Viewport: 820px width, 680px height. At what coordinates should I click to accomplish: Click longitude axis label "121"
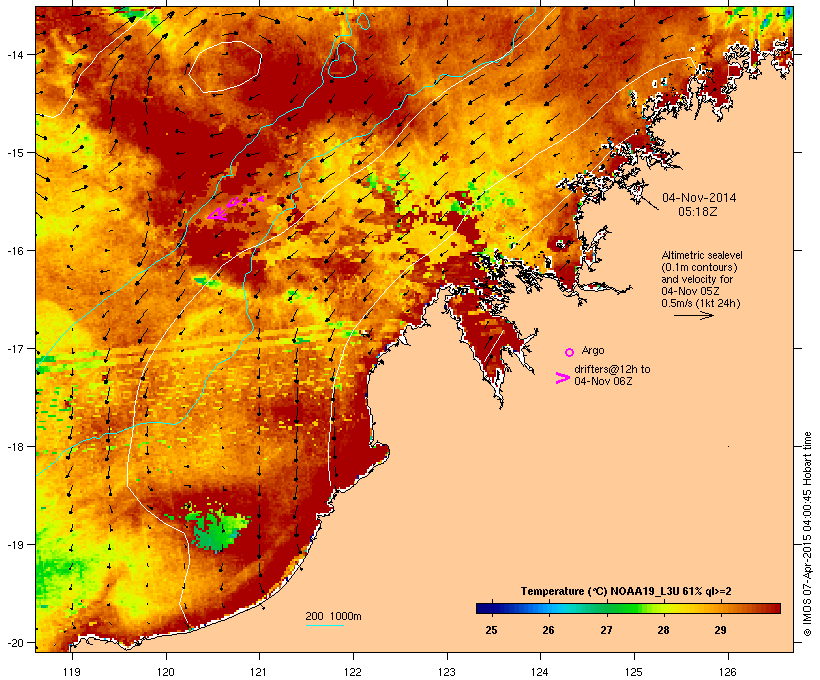coord(259,672)
